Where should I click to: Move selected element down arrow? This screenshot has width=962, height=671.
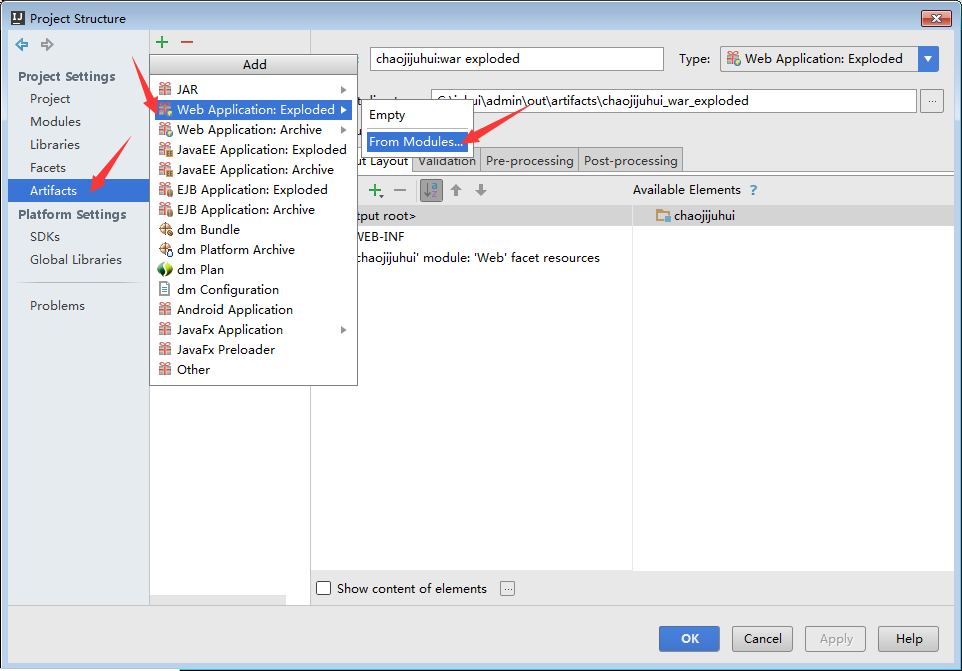click(481, 190)
